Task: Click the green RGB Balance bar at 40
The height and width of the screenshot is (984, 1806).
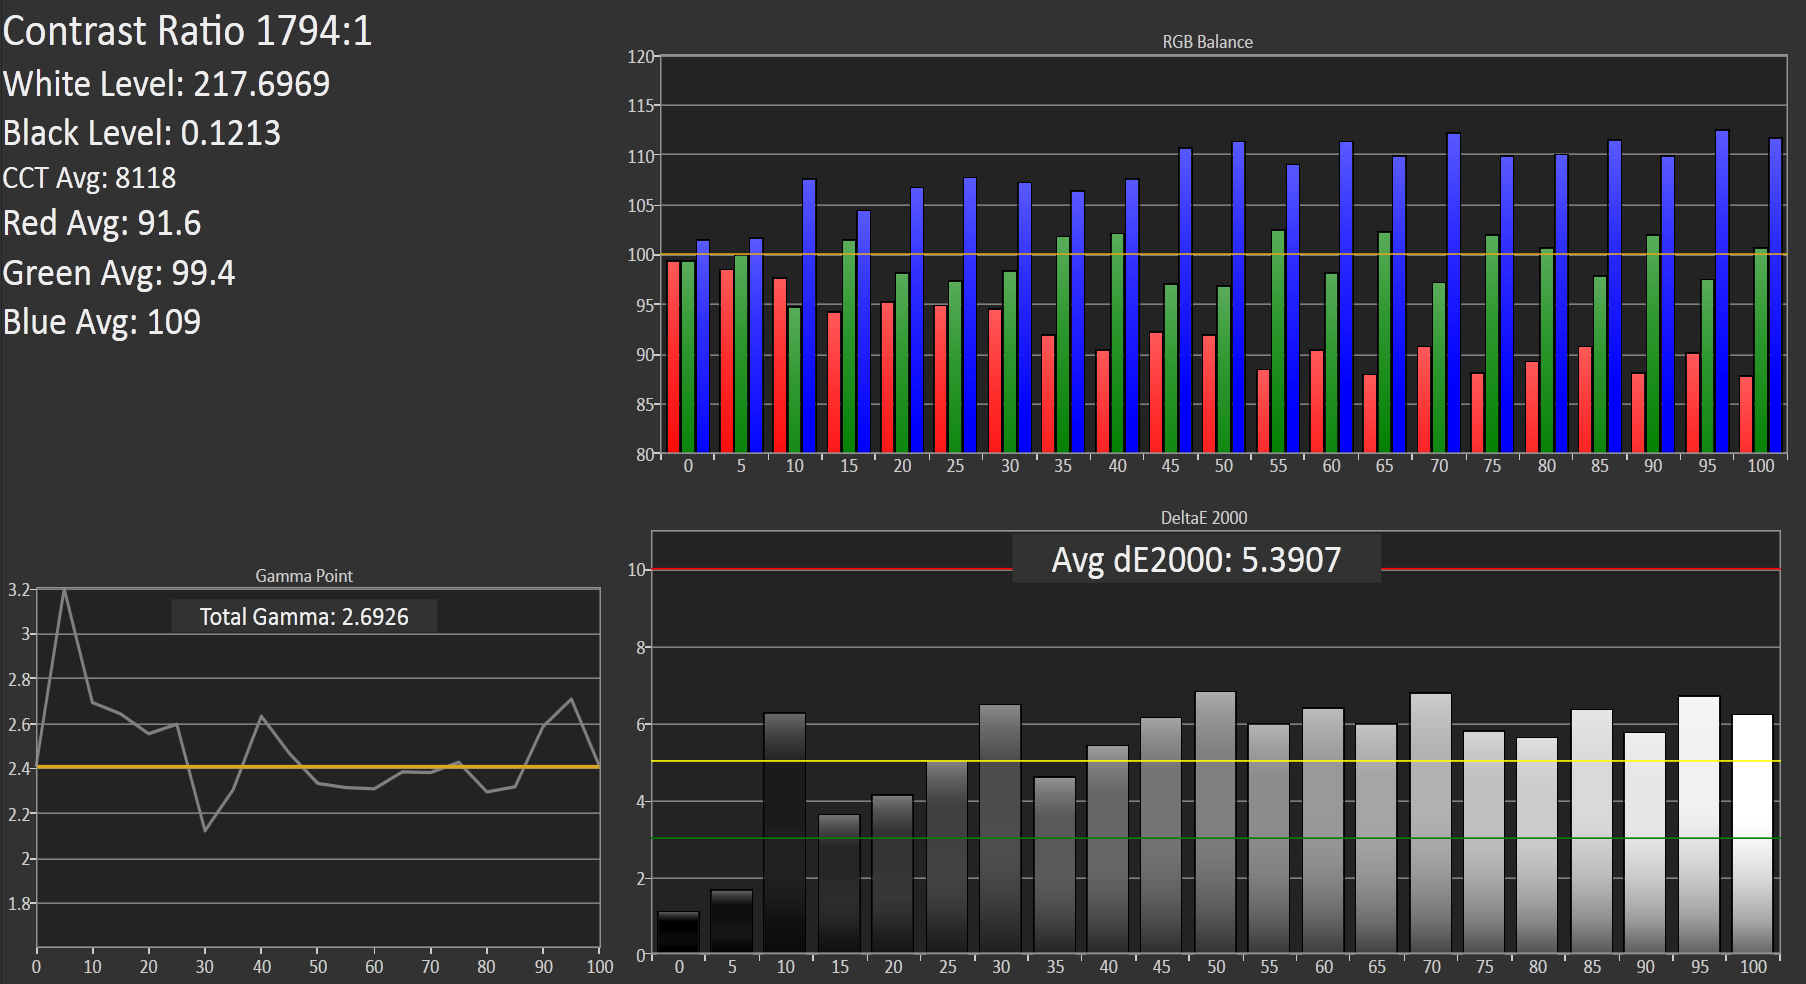Action: [1117, 343]
